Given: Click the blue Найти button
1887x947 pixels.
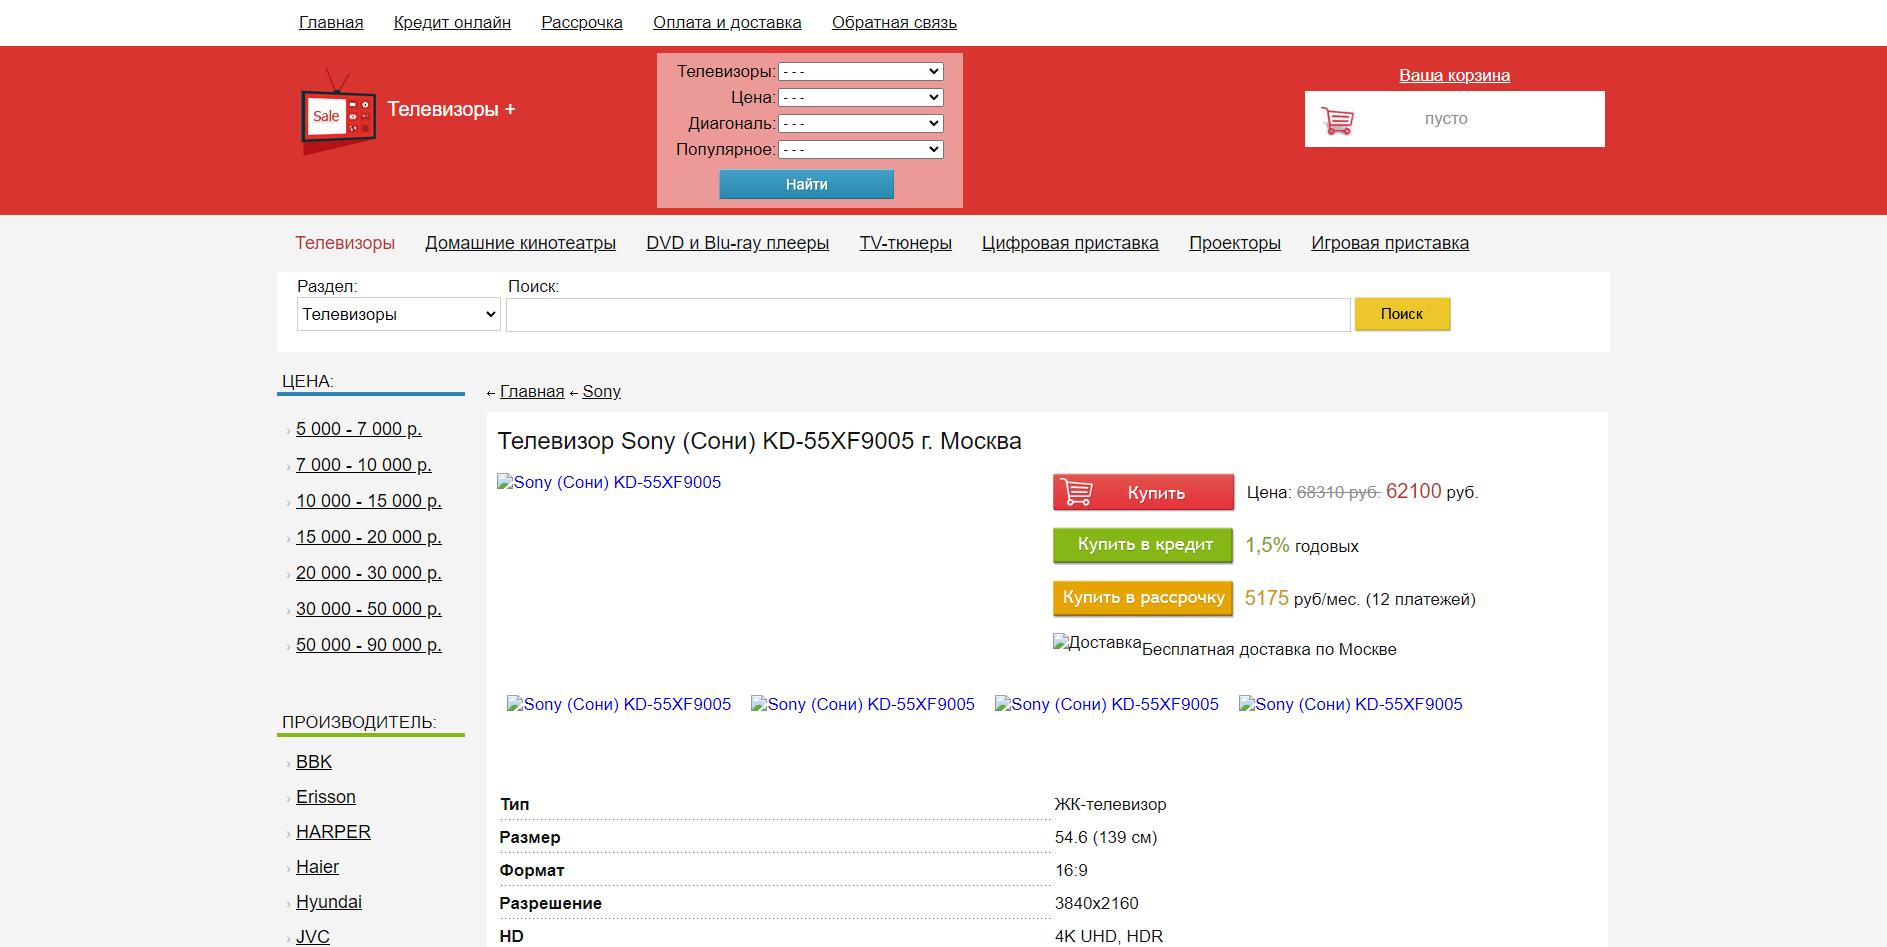Looking at the screenshot, I should (807, 184).
